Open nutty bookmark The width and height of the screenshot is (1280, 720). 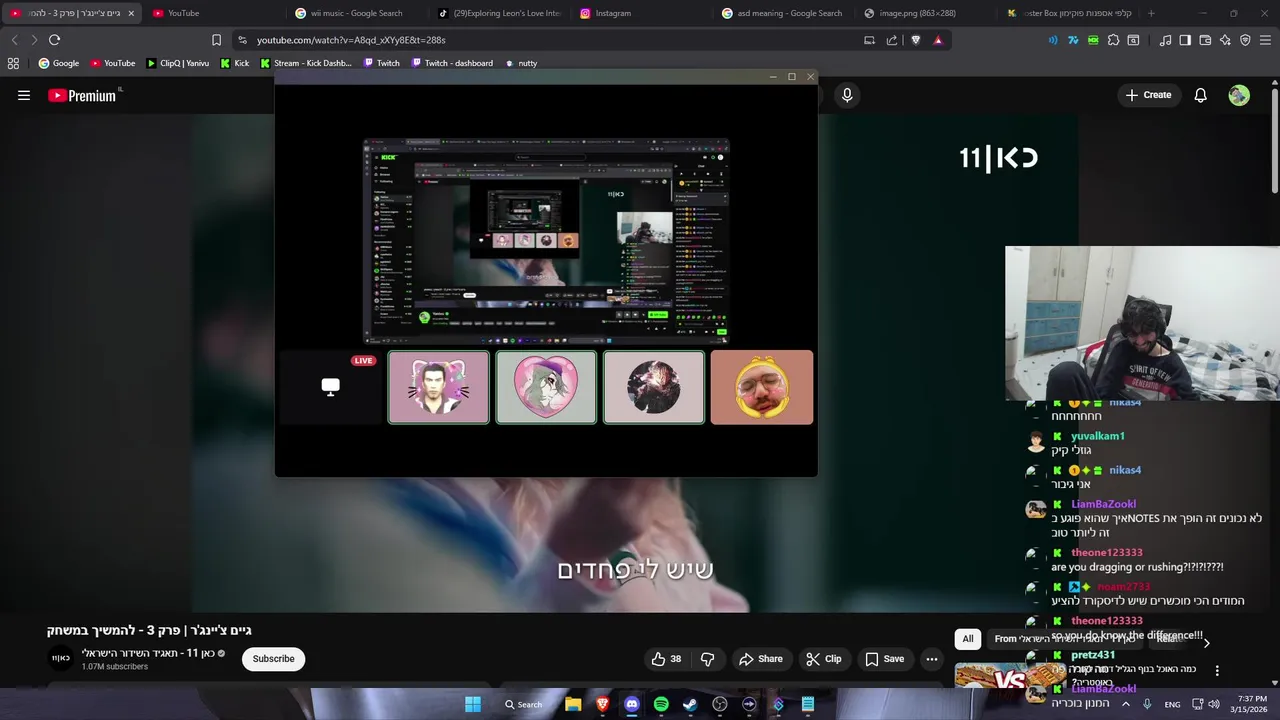point(521,63)
